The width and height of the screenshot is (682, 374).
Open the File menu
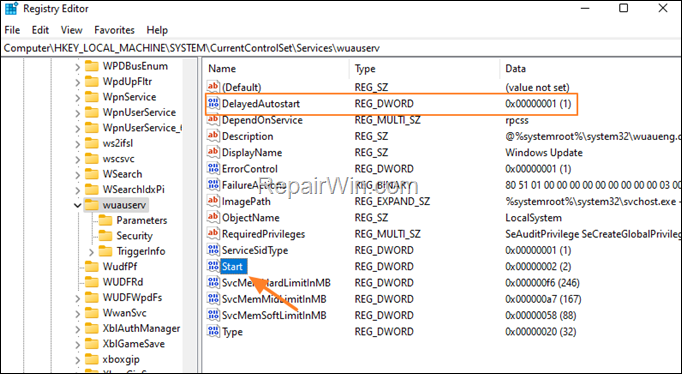point(12,30)
